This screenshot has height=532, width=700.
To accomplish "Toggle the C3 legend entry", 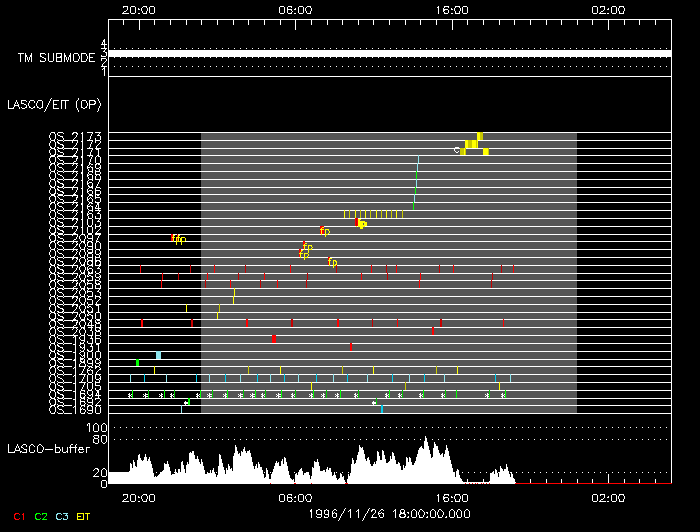I will coord(62,516).
